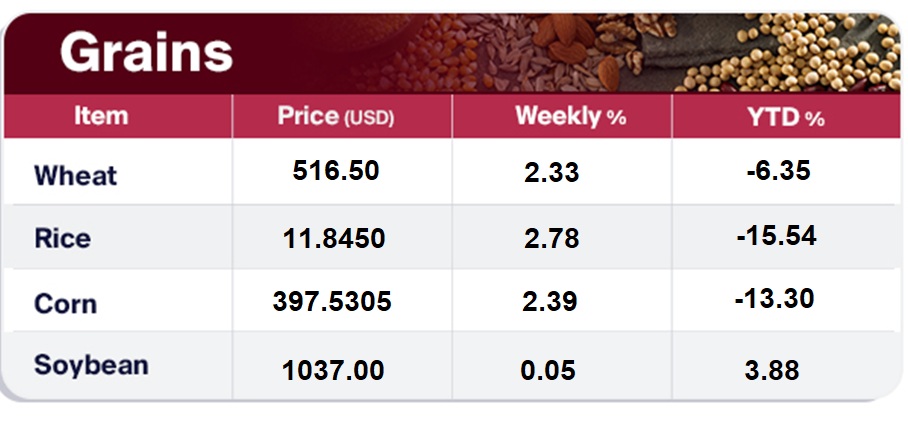Click Wheat price 516.50

(336, 171)
